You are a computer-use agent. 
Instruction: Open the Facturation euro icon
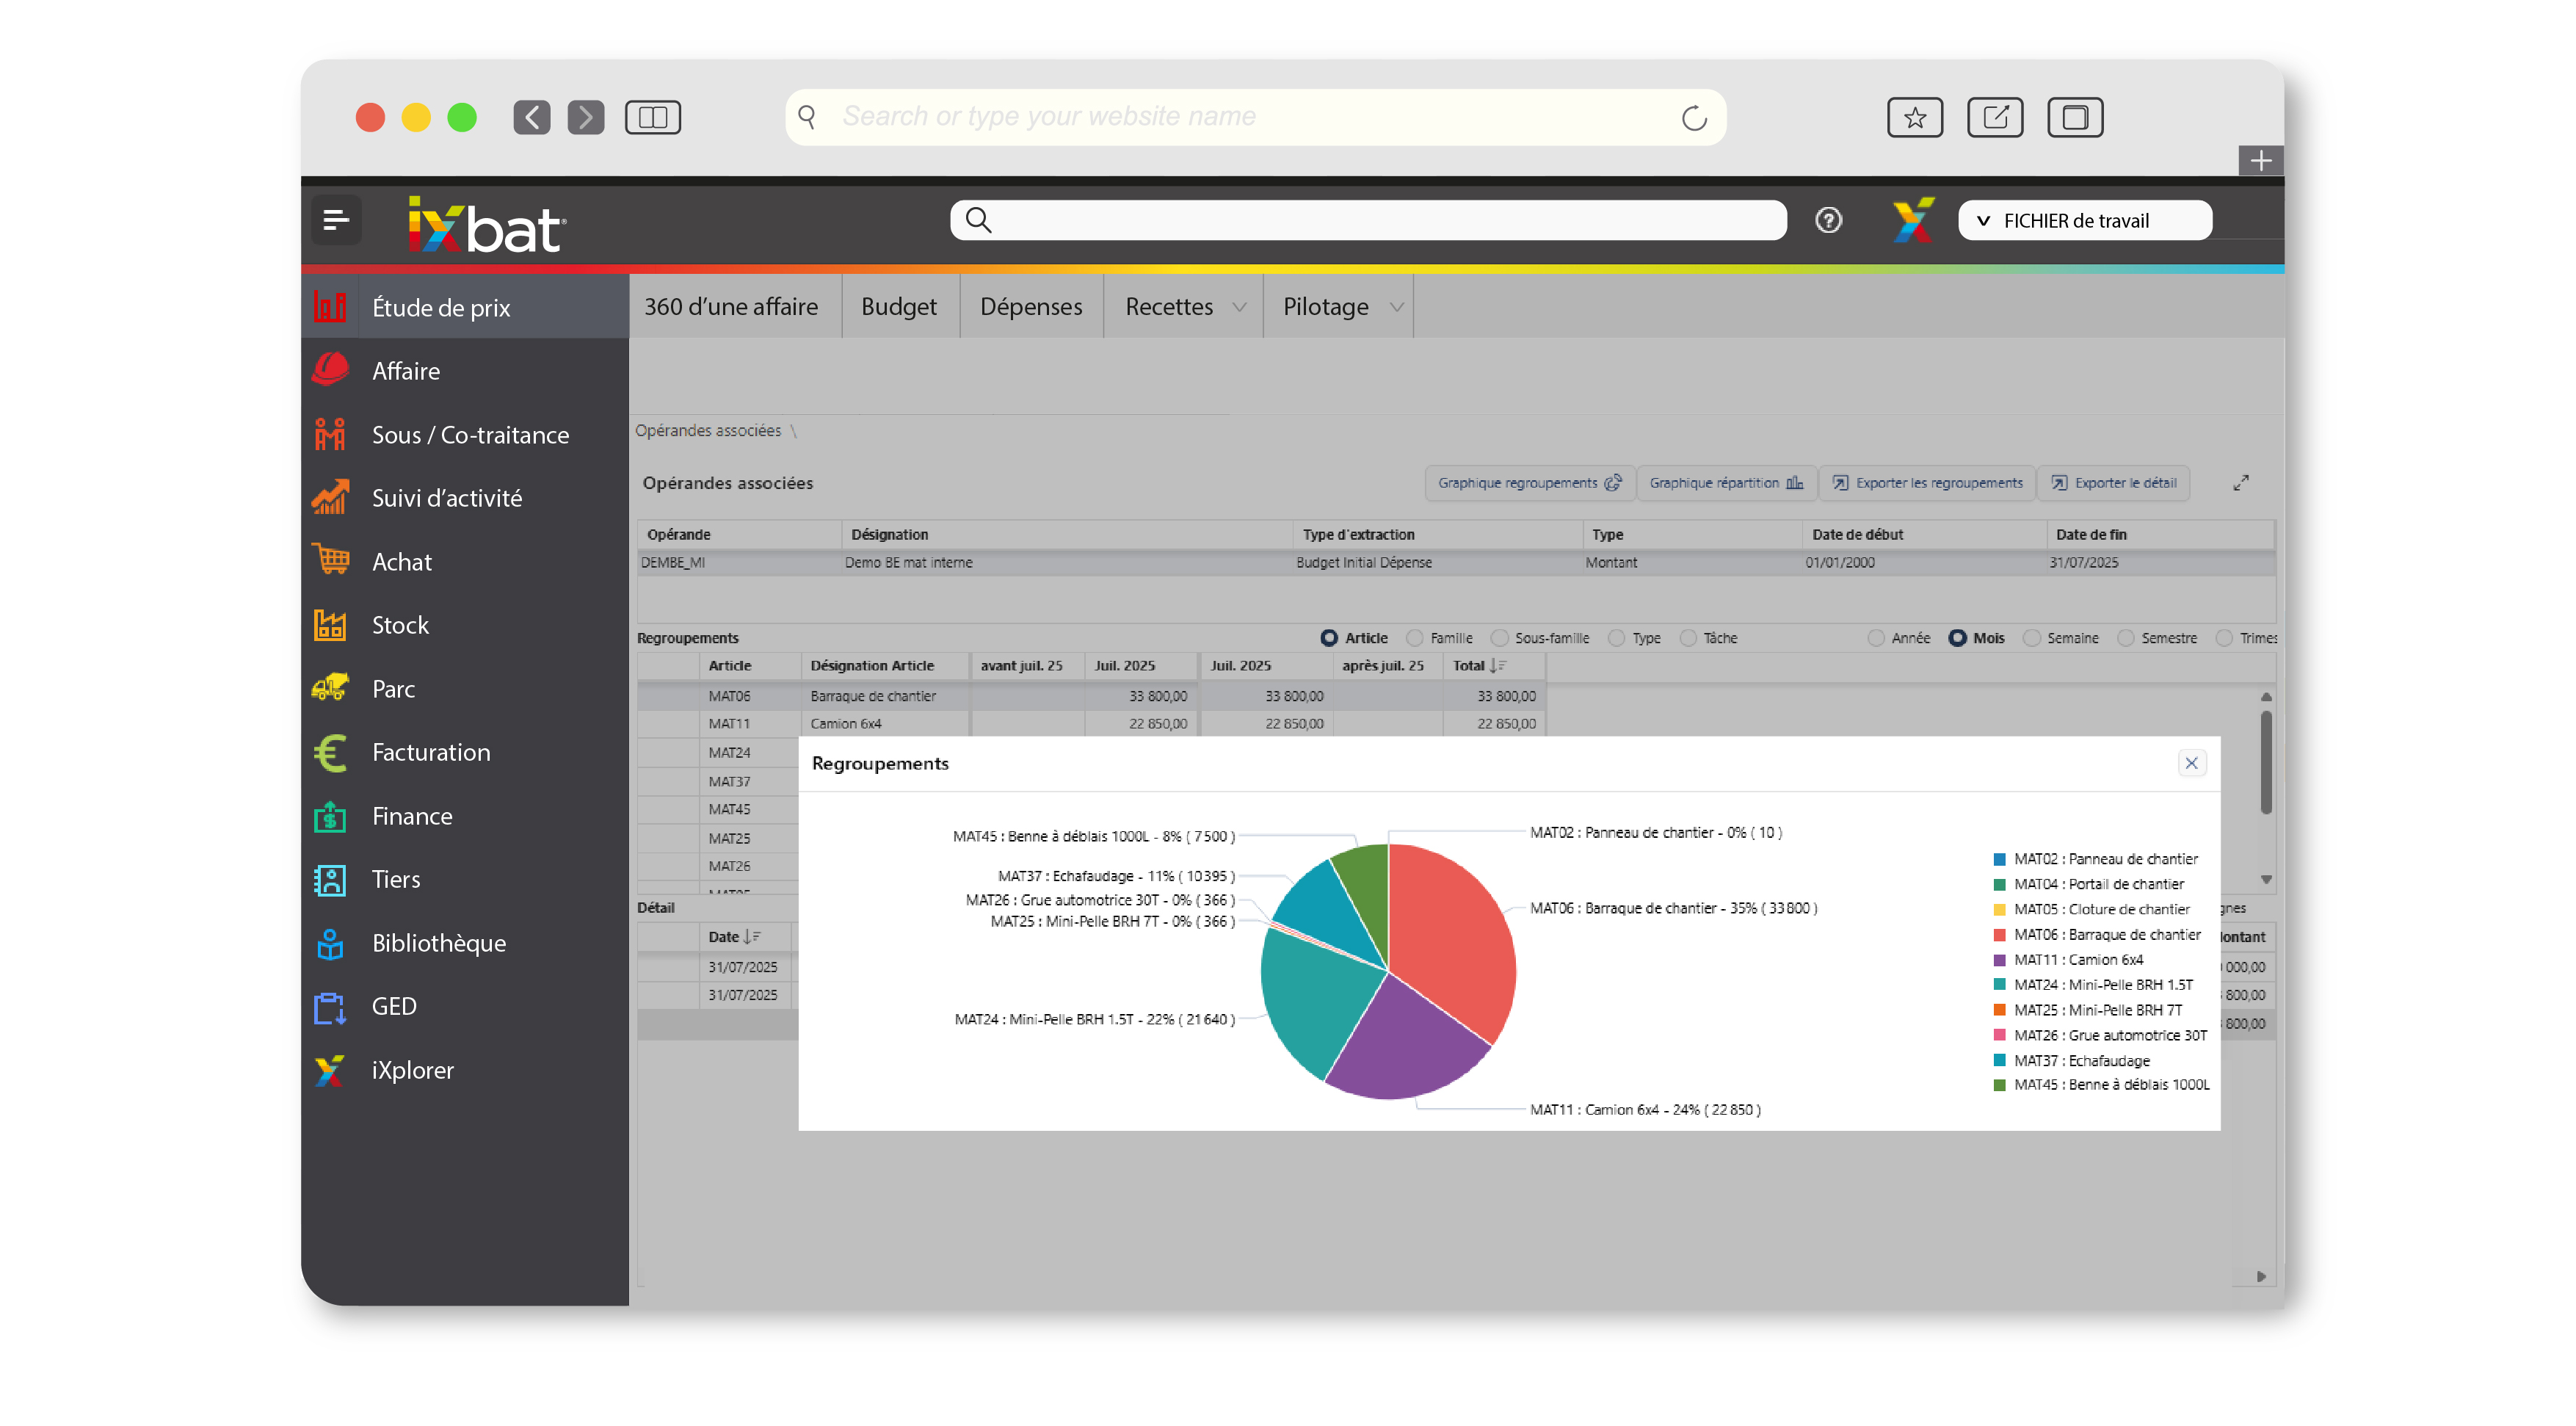coord(330,752)
